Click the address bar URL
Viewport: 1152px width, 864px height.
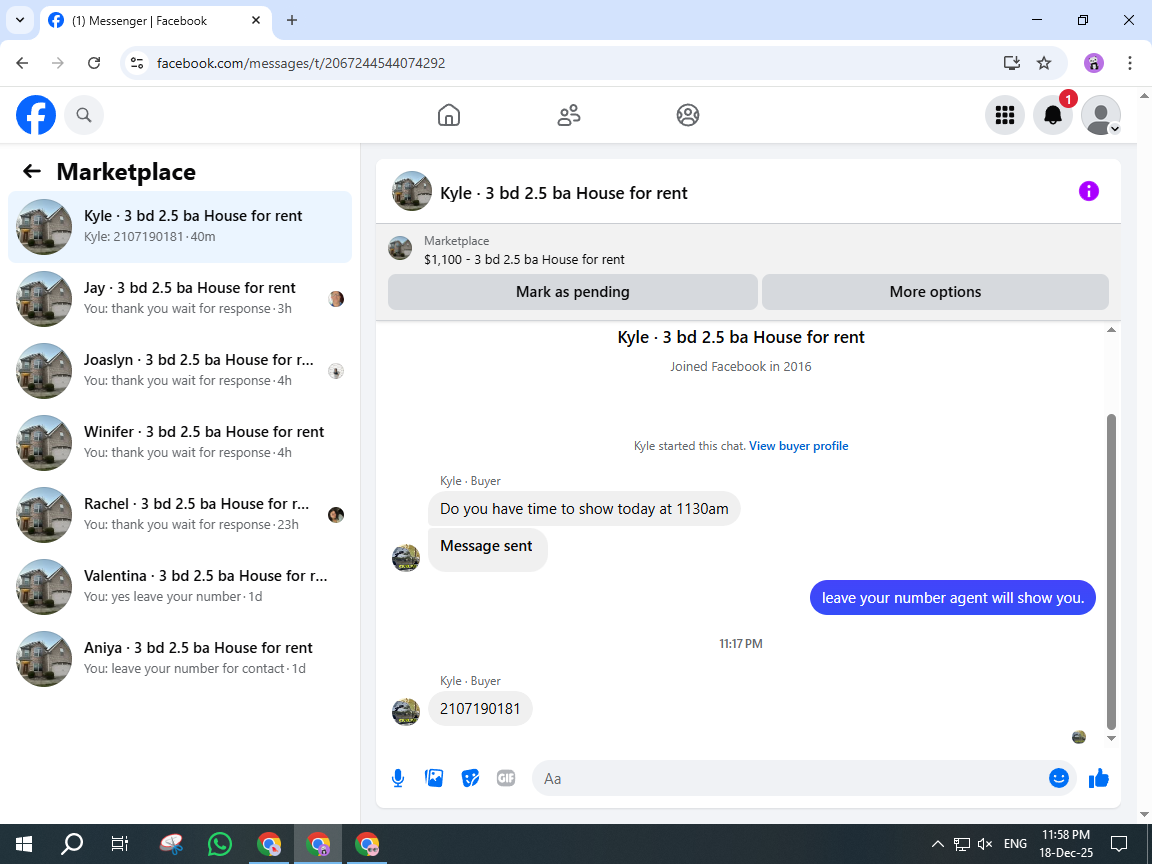[301, 63]
